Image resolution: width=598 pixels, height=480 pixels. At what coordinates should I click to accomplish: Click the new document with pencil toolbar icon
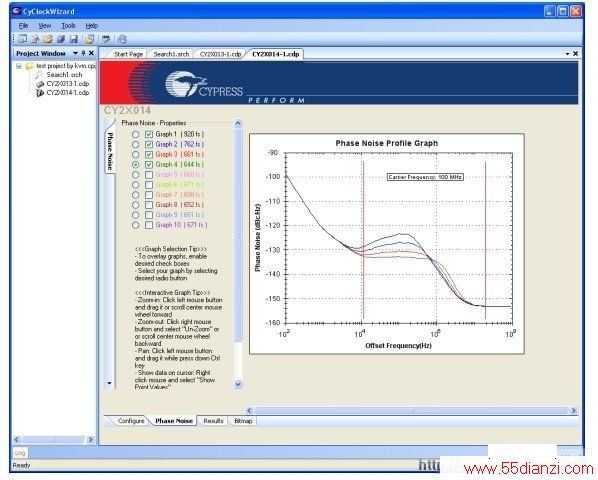click(x=35, y=39)
